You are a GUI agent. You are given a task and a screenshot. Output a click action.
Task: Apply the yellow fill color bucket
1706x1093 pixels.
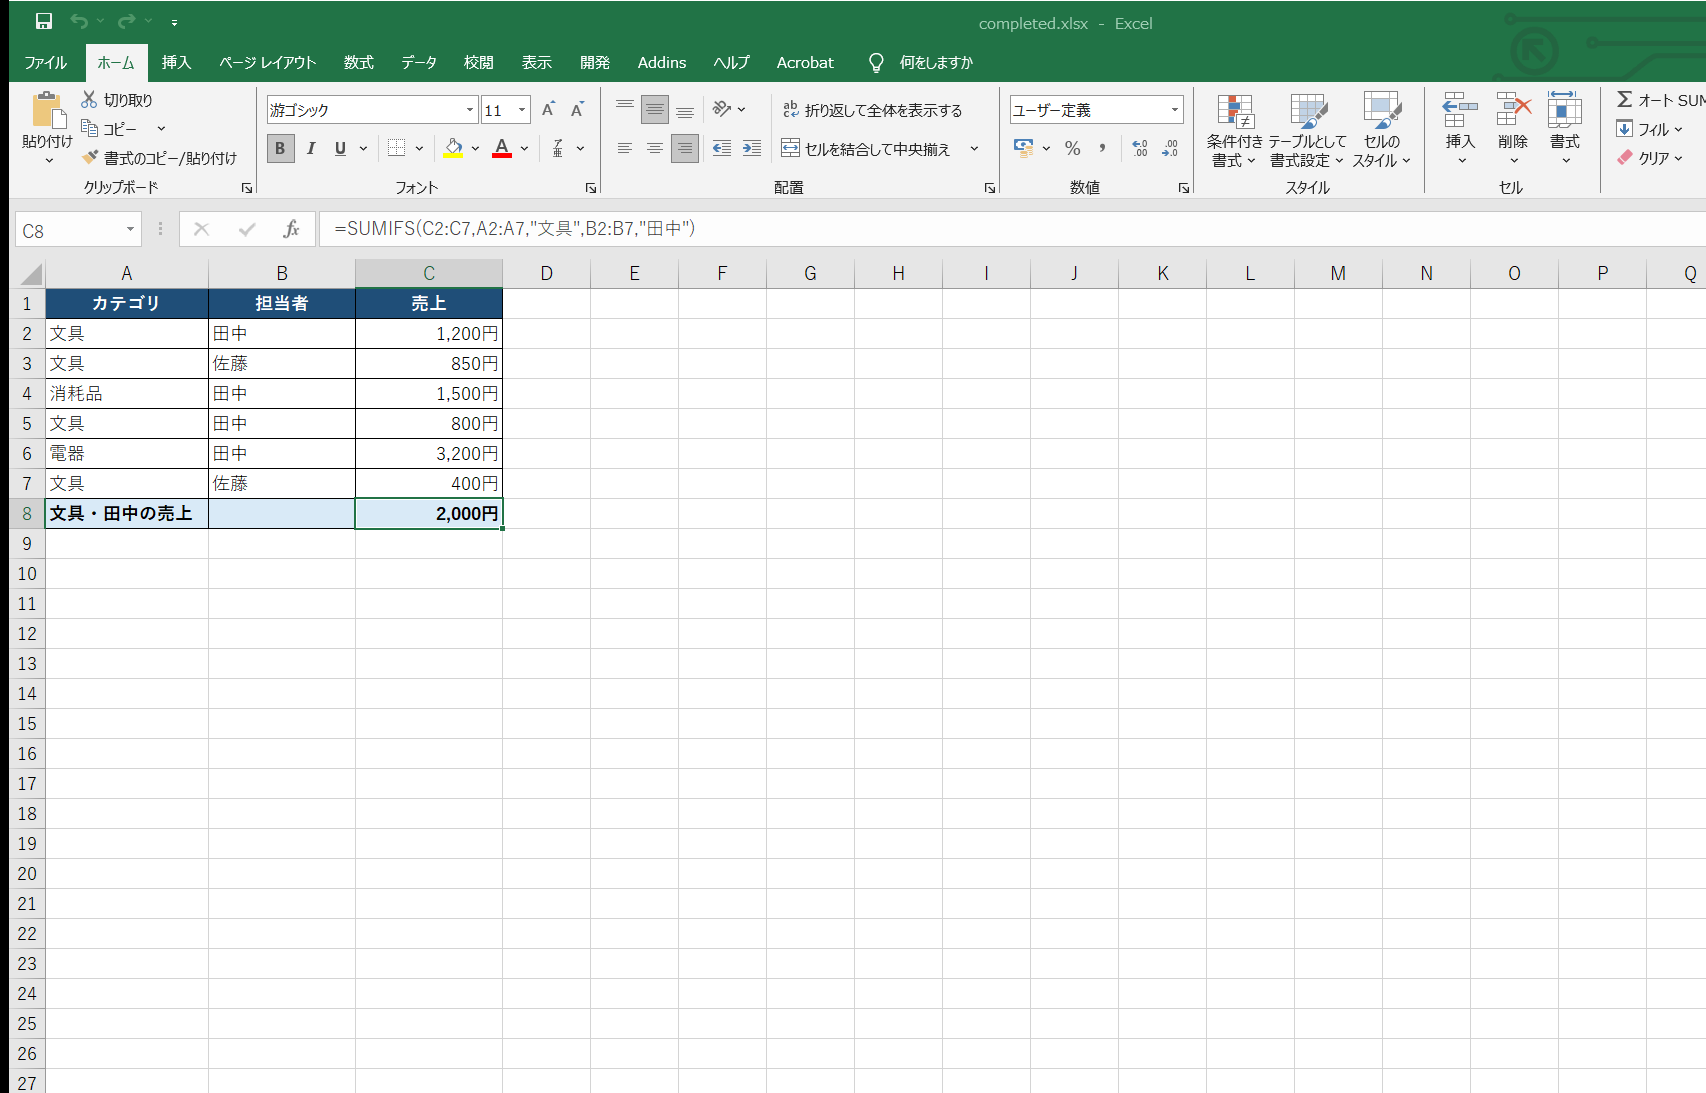click(x=454, y=148)
